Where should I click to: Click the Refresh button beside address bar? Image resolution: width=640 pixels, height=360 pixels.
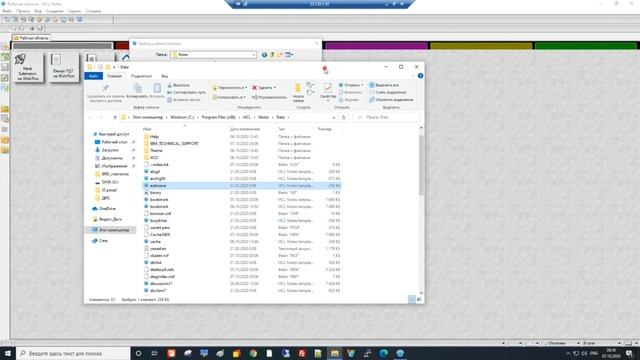pyautogui.click(x=344, y=118)
